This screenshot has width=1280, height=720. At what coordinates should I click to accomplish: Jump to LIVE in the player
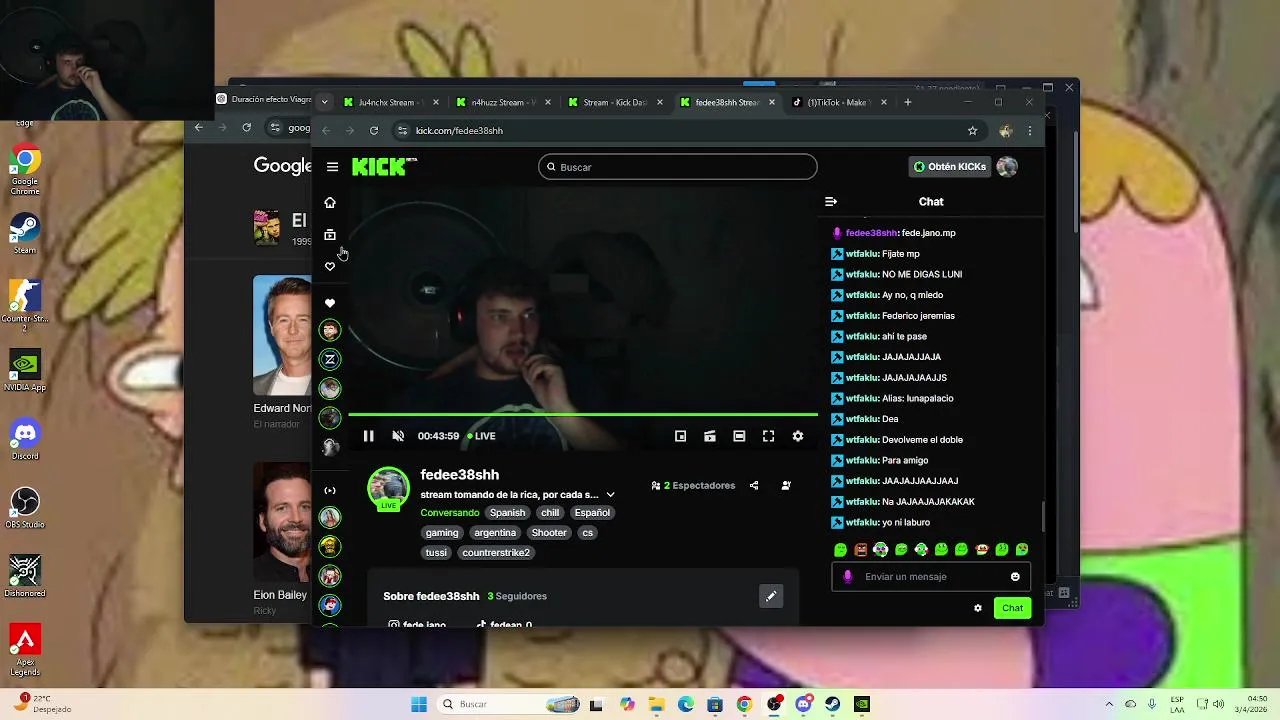click(x=482, y=436)
